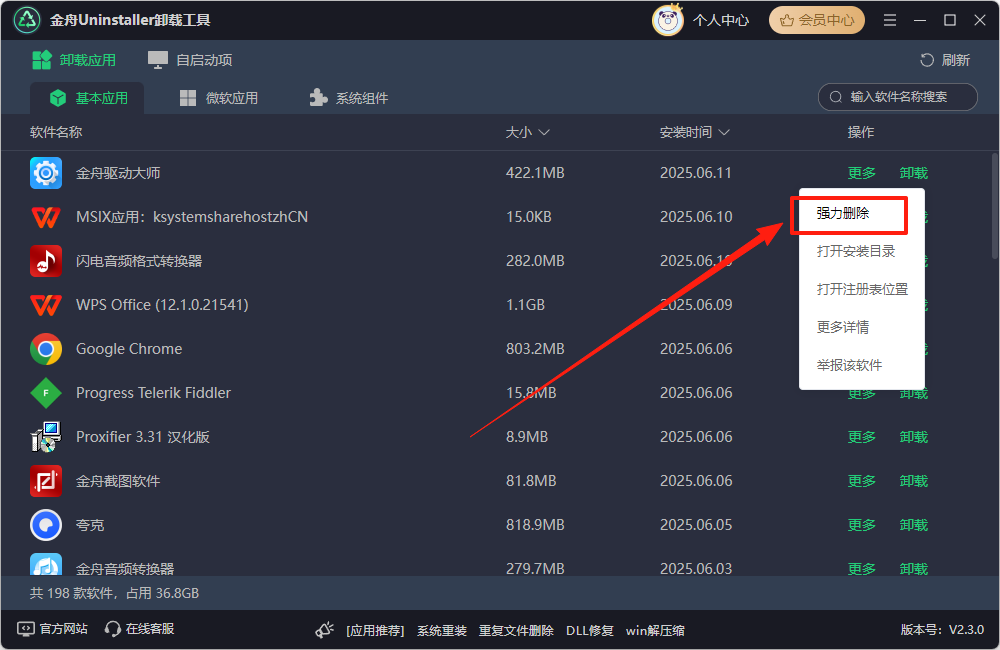The width and height of the screenshot is (1000, 650).
Task: Click the WPS Office app icon
Action: pyautogui.click(x=46, y=305)
